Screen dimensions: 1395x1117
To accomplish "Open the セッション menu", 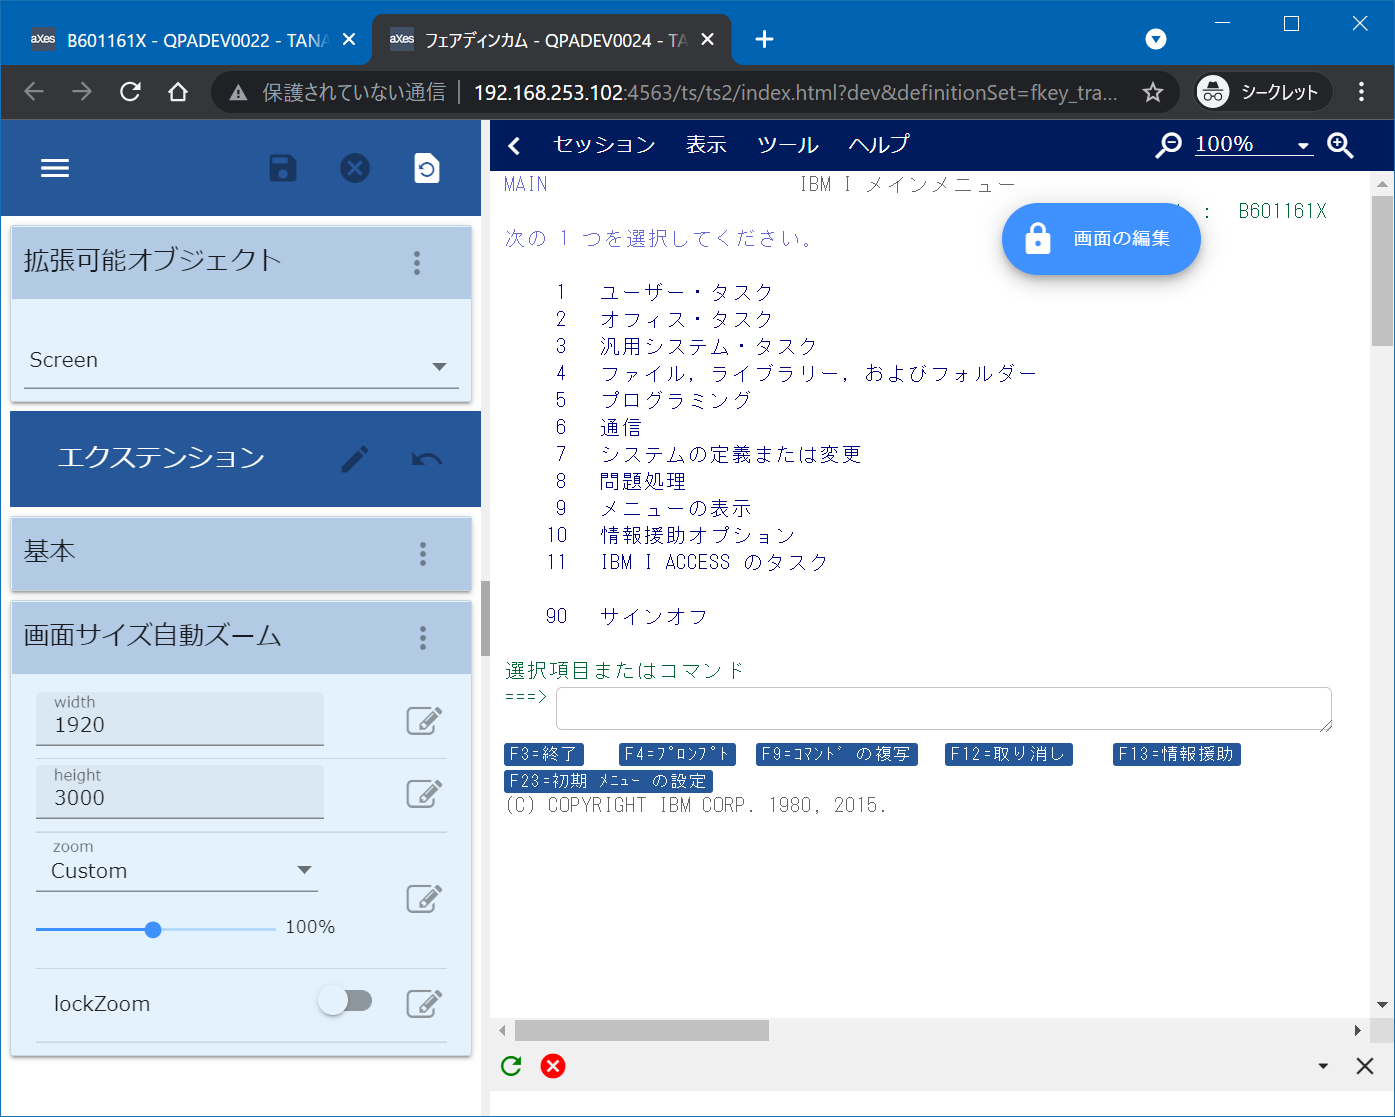I will click(x=604, y=145).
